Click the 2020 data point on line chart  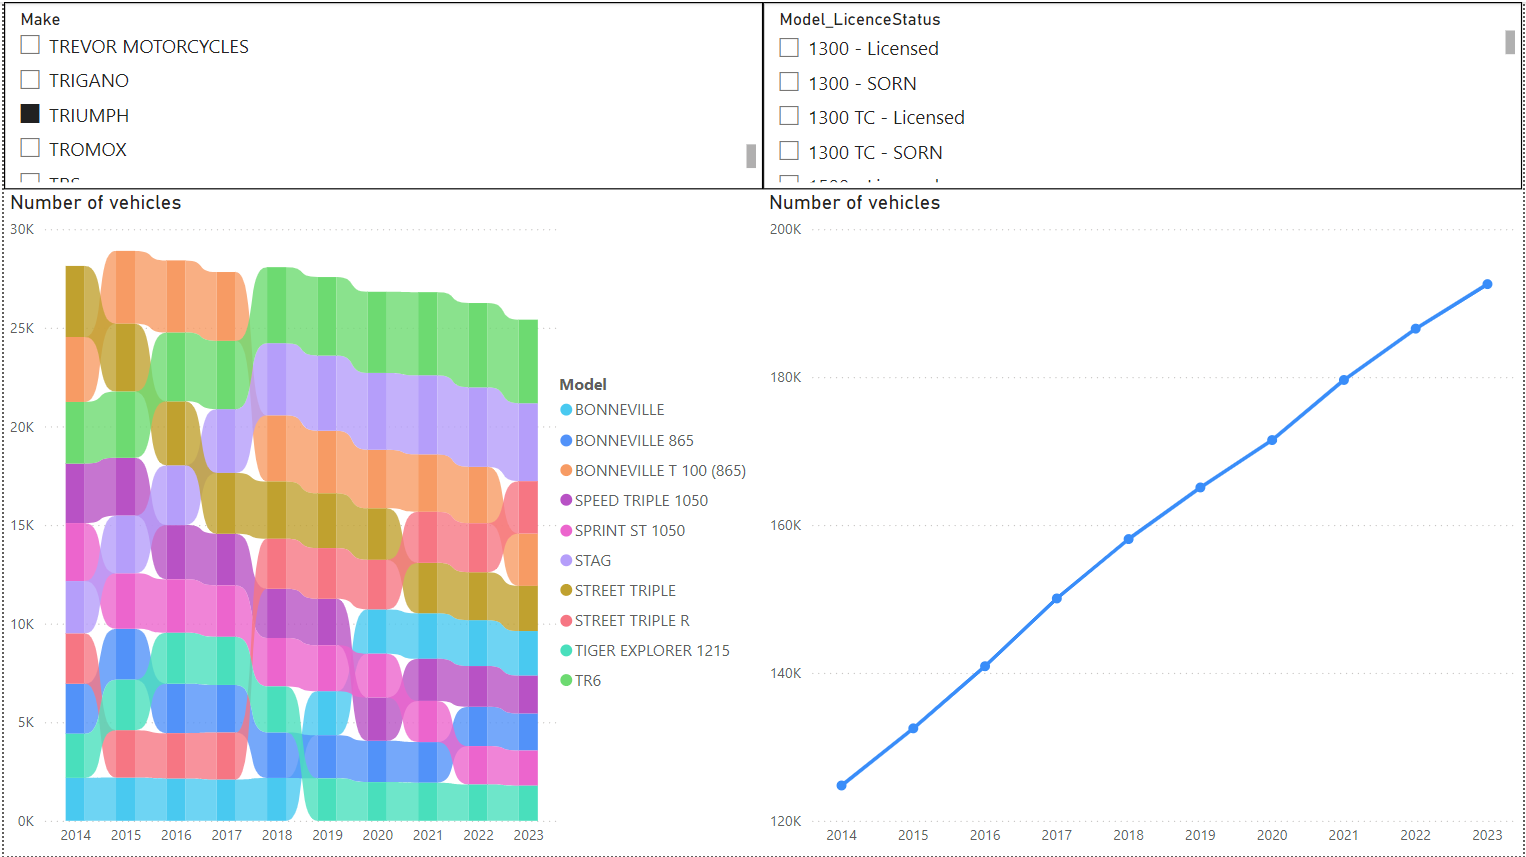point(1272,440)
